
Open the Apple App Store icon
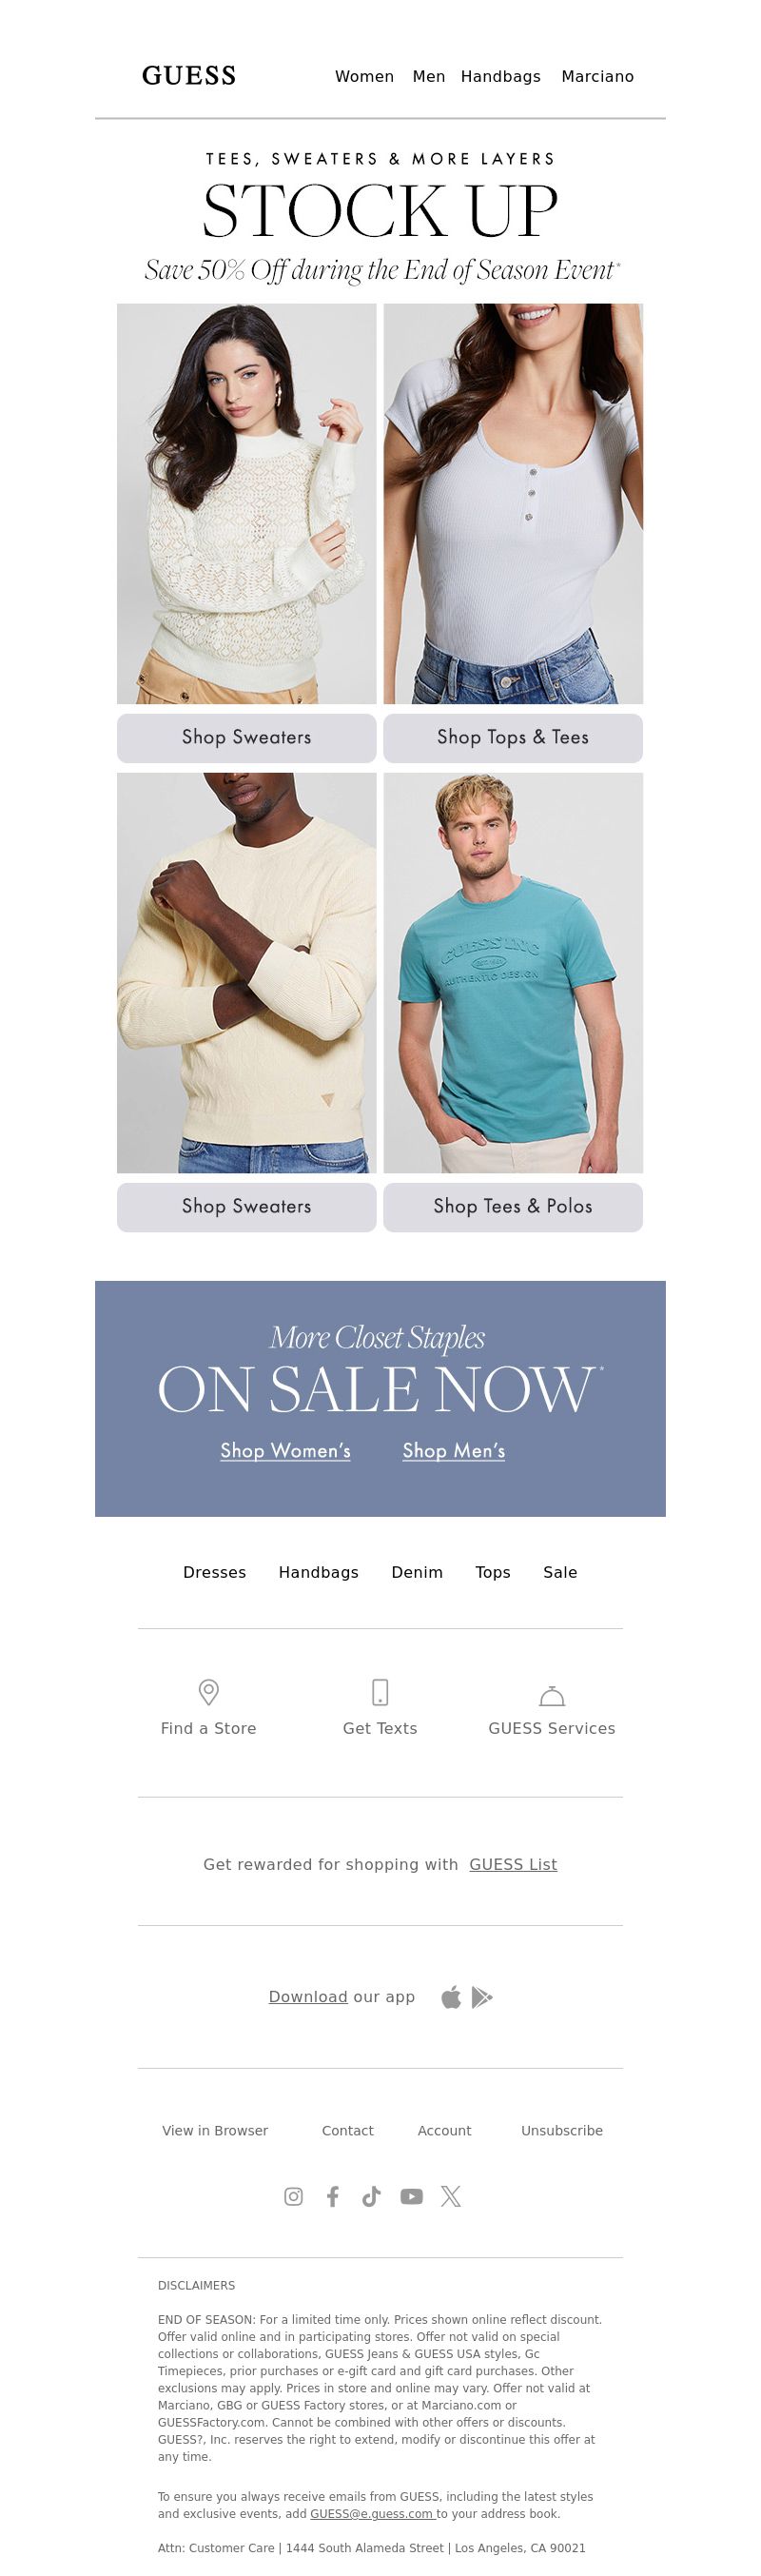[x=451, y=1997]
